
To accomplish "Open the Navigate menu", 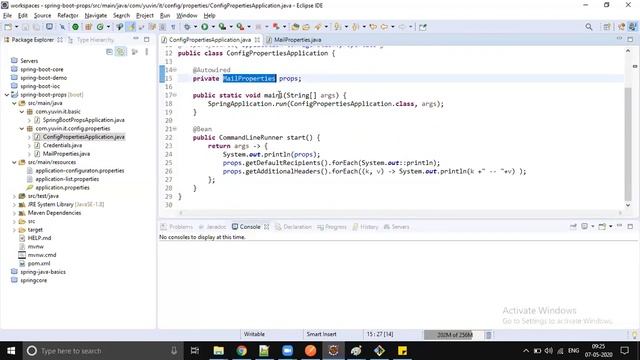I will tap(96, 16).
